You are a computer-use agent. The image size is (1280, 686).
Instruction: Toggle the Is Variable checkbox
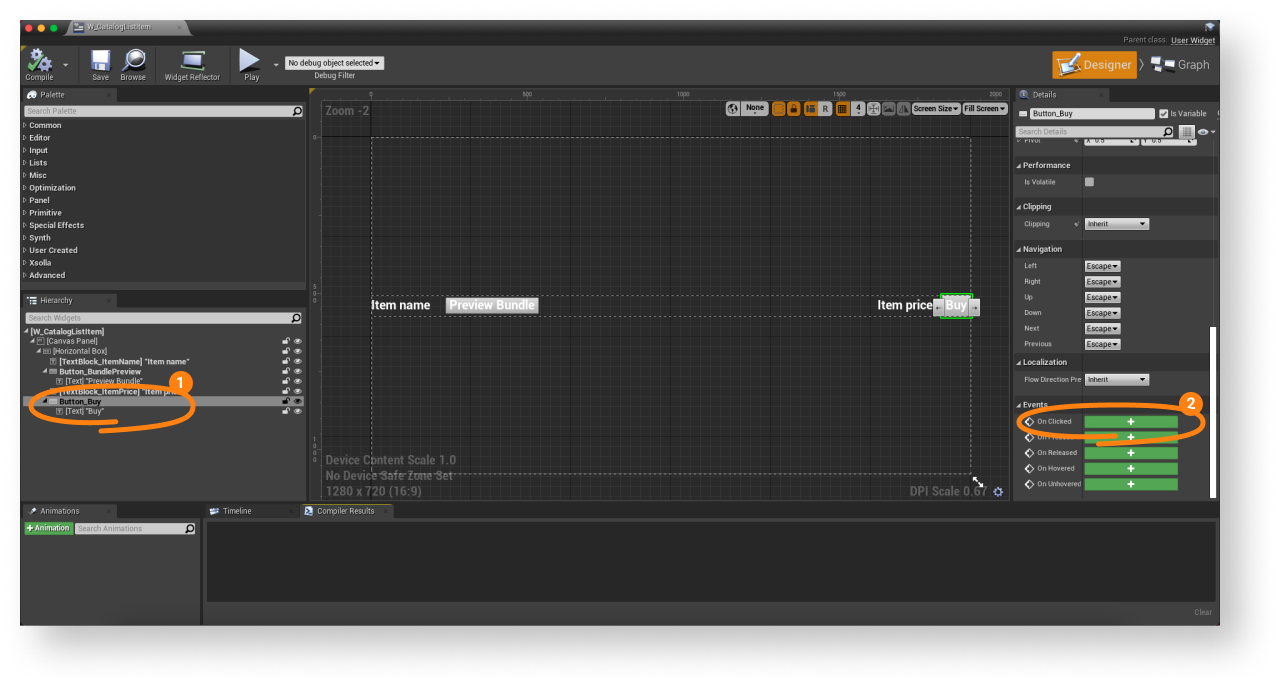pyautogui.click(x=1163, y=114)
